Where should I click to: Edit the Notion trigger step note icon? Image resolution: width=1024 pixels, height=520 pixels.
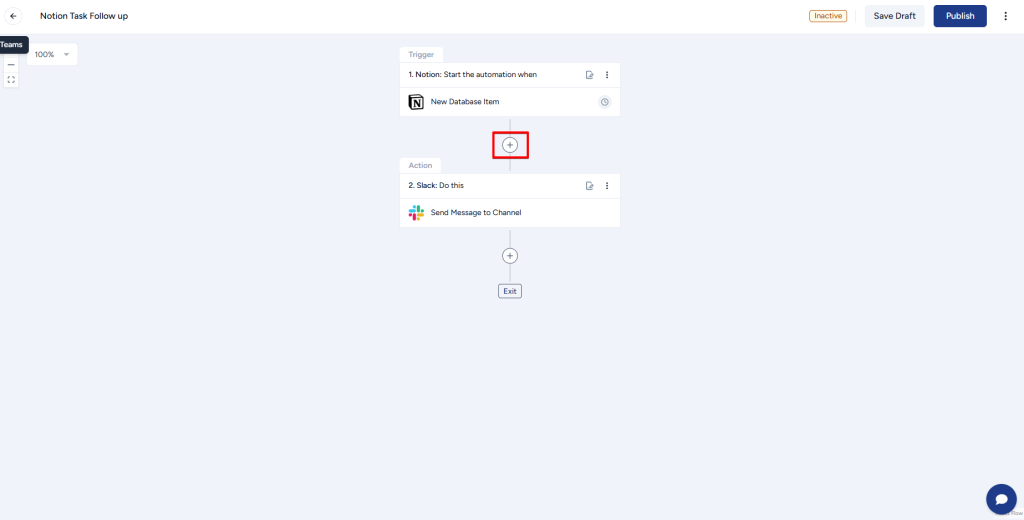590,75
